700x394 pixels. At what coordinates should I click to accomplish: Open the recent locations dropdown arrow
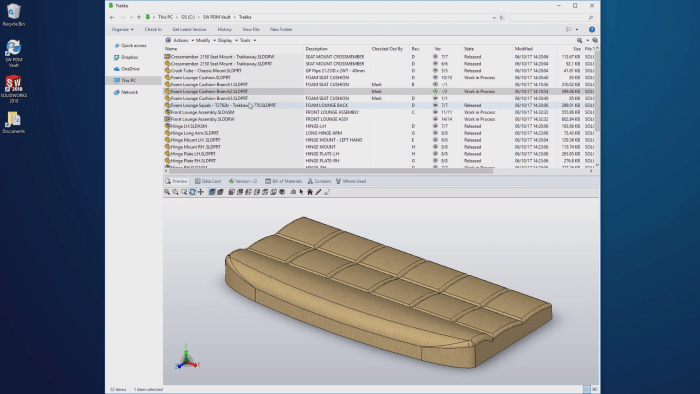131,17
